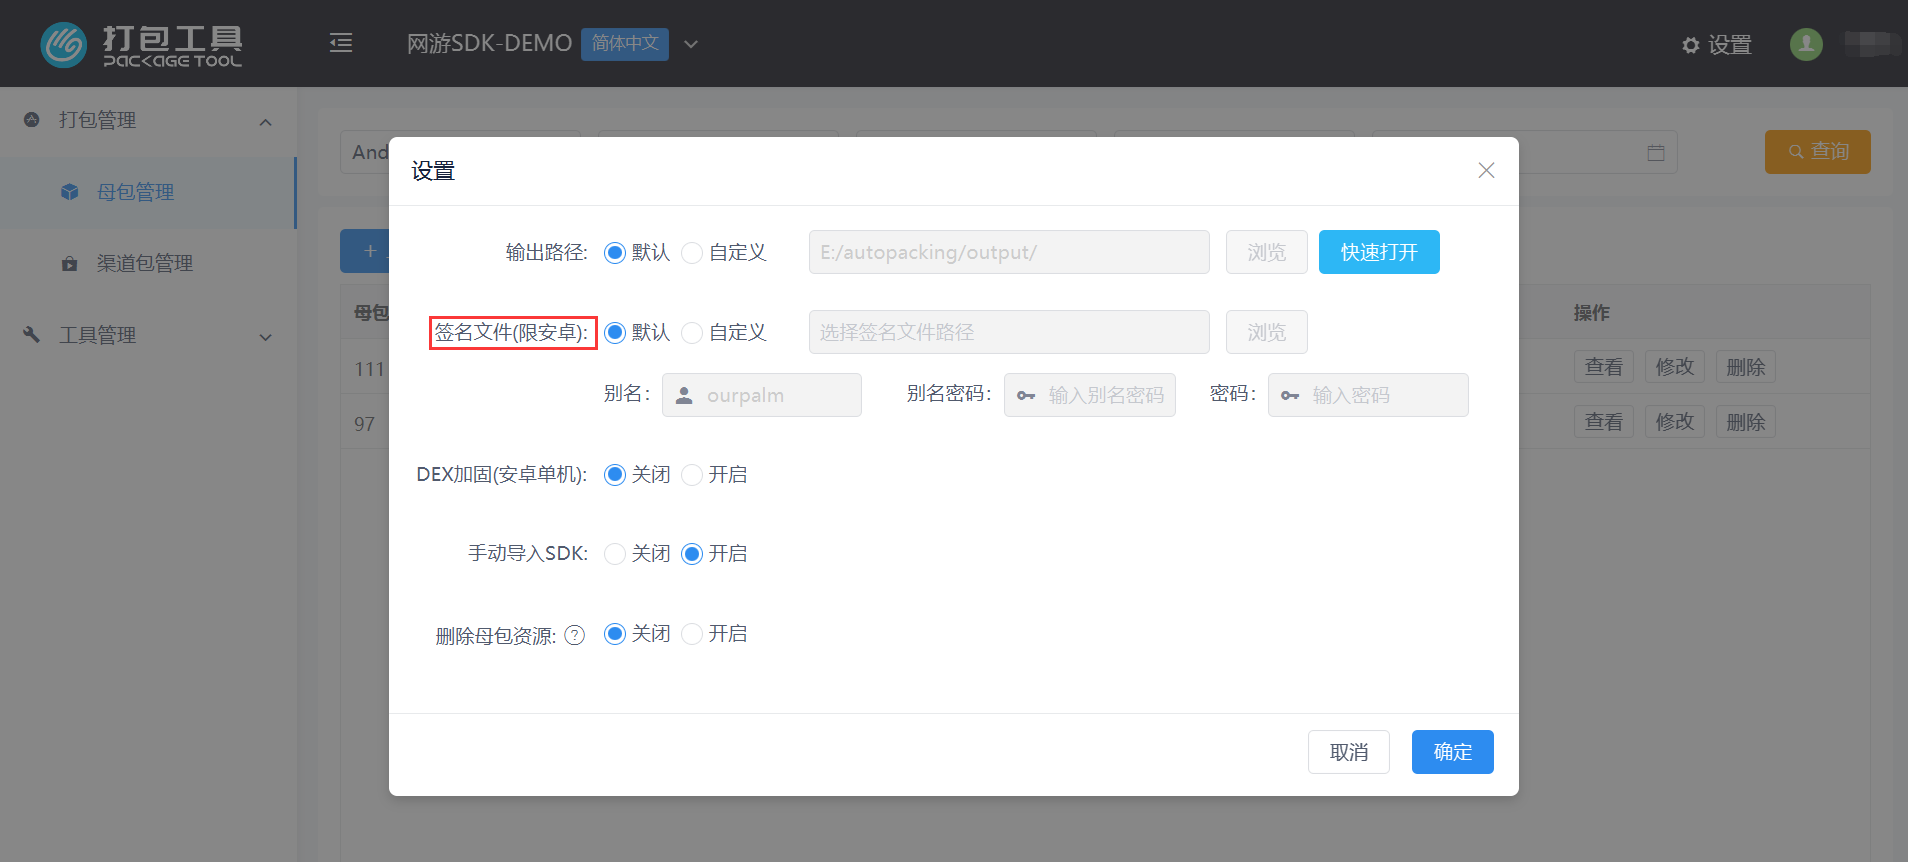Viewport: 1908px width, 862px height.
Task: Click the Package Tool logo
Action: click(141, 45)
